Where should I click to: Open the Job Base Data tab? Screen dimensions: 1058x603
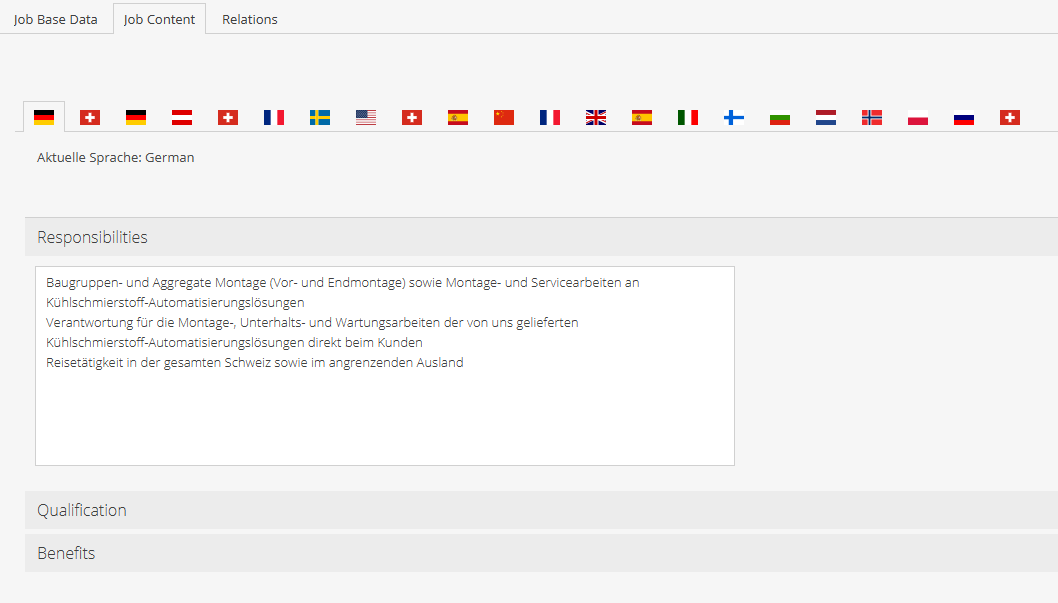coord(56,19)
